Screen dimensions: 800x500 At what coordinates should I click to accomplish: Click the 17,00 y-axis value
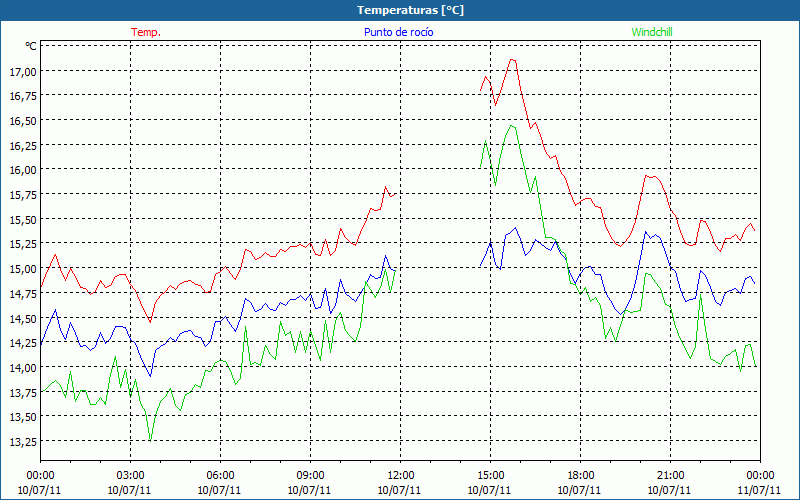23,72
